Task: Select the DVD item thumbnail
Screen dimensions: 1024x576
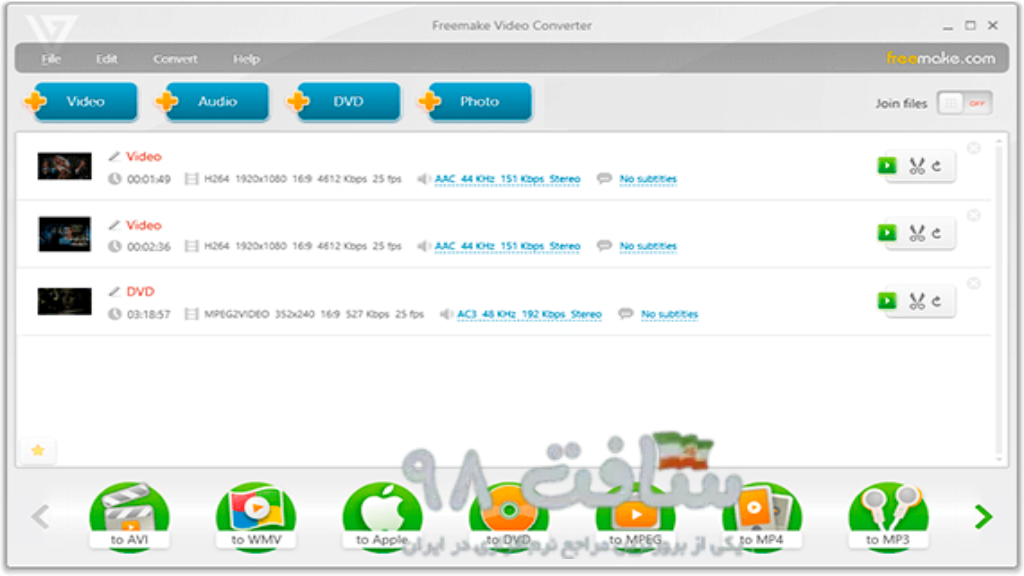Action: pyautogui.click(x=64, y=301)
